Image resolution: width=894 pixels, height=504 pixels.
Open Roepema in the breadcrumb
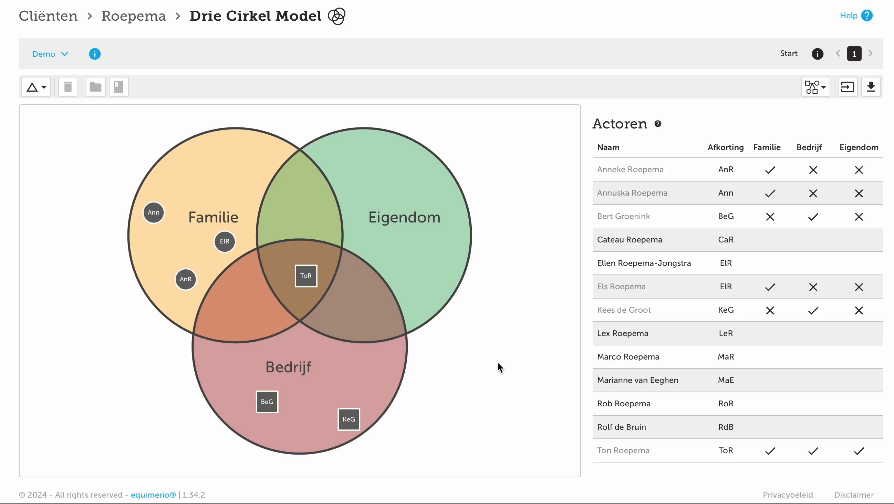(134, 16)
